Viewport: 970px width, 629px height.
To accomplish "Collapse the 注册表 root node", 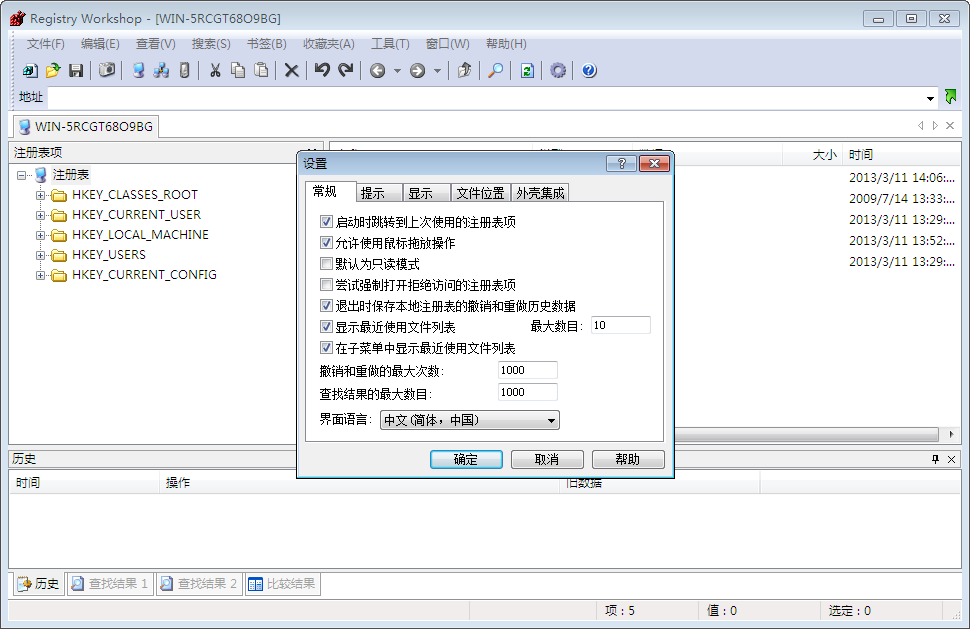I will click(x=22, y=175).
